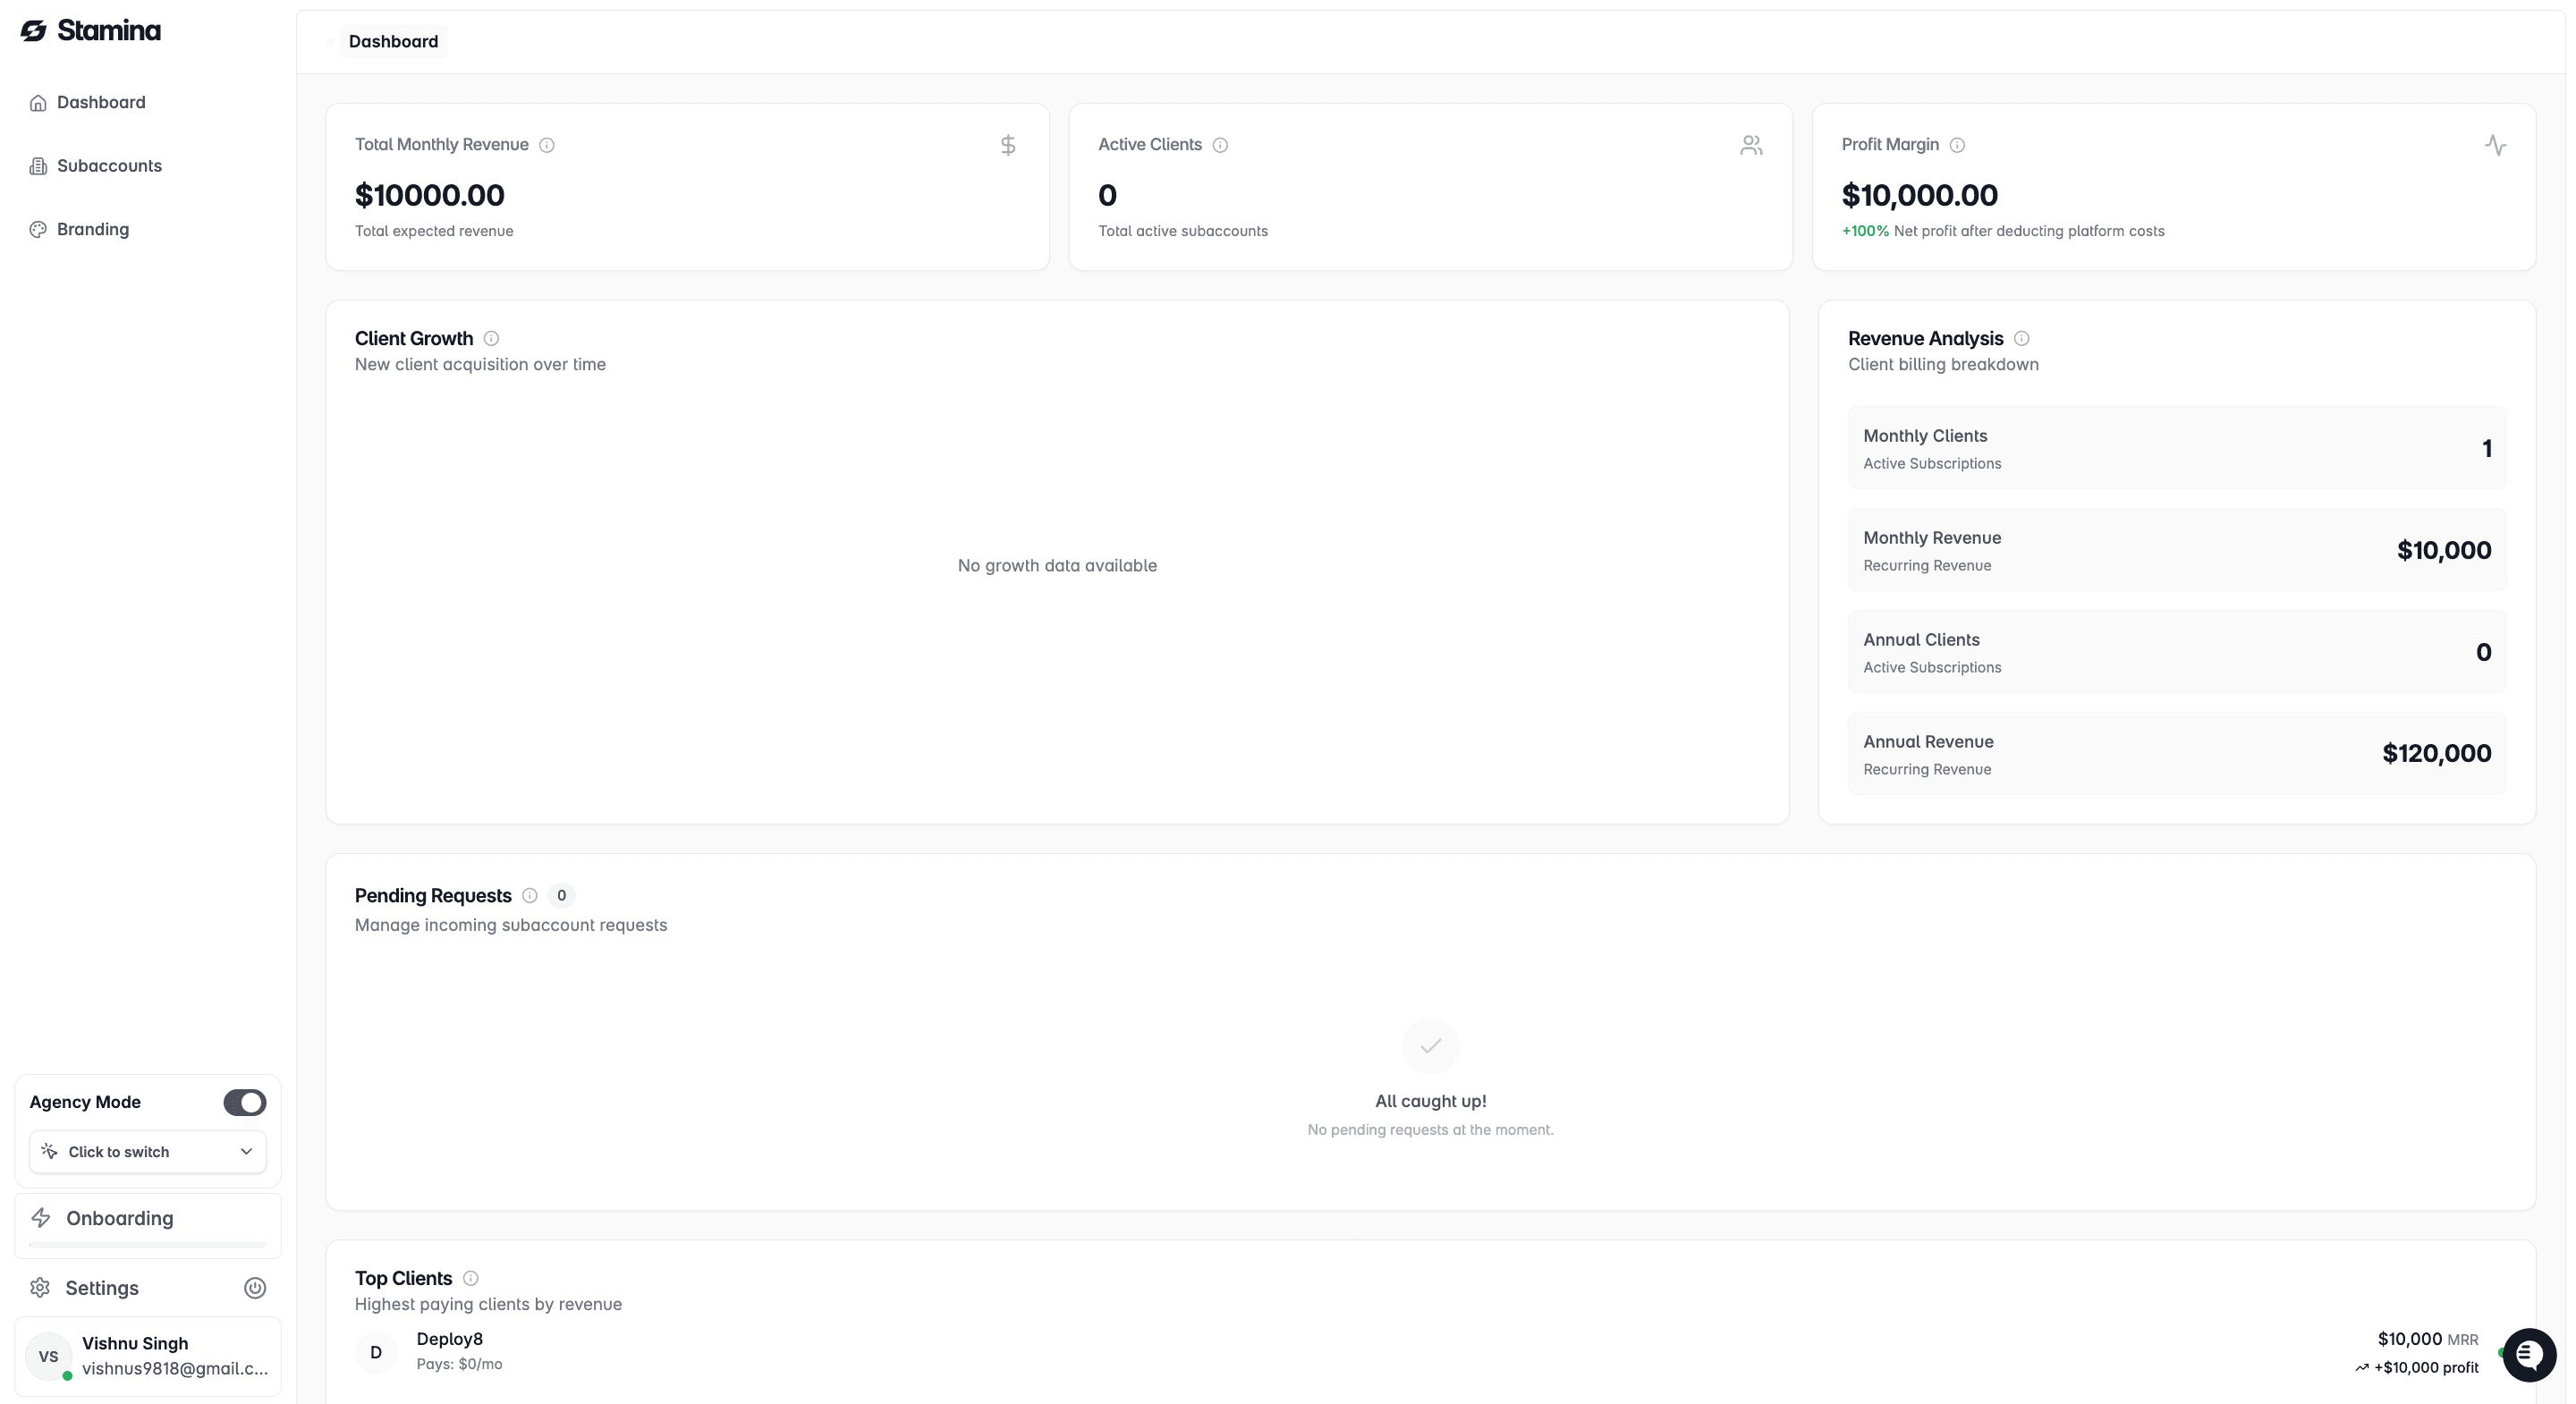The height and width of the screenshot is (1404, 2576).
Task: Click the Onboarding progress bar
Action: [148, 1245]
